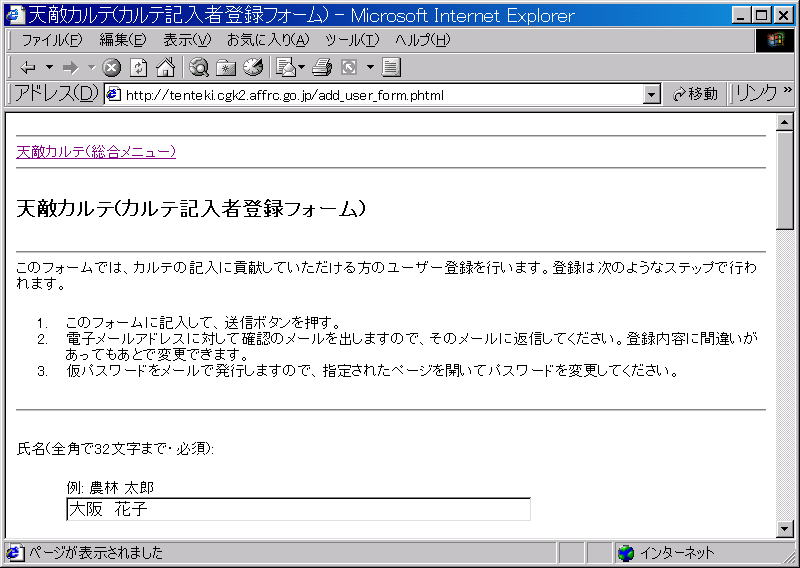The image size is (800, 568).
Task: Click the 氏名 name input field
Action: pyautogui.click(x=298, y=510)
